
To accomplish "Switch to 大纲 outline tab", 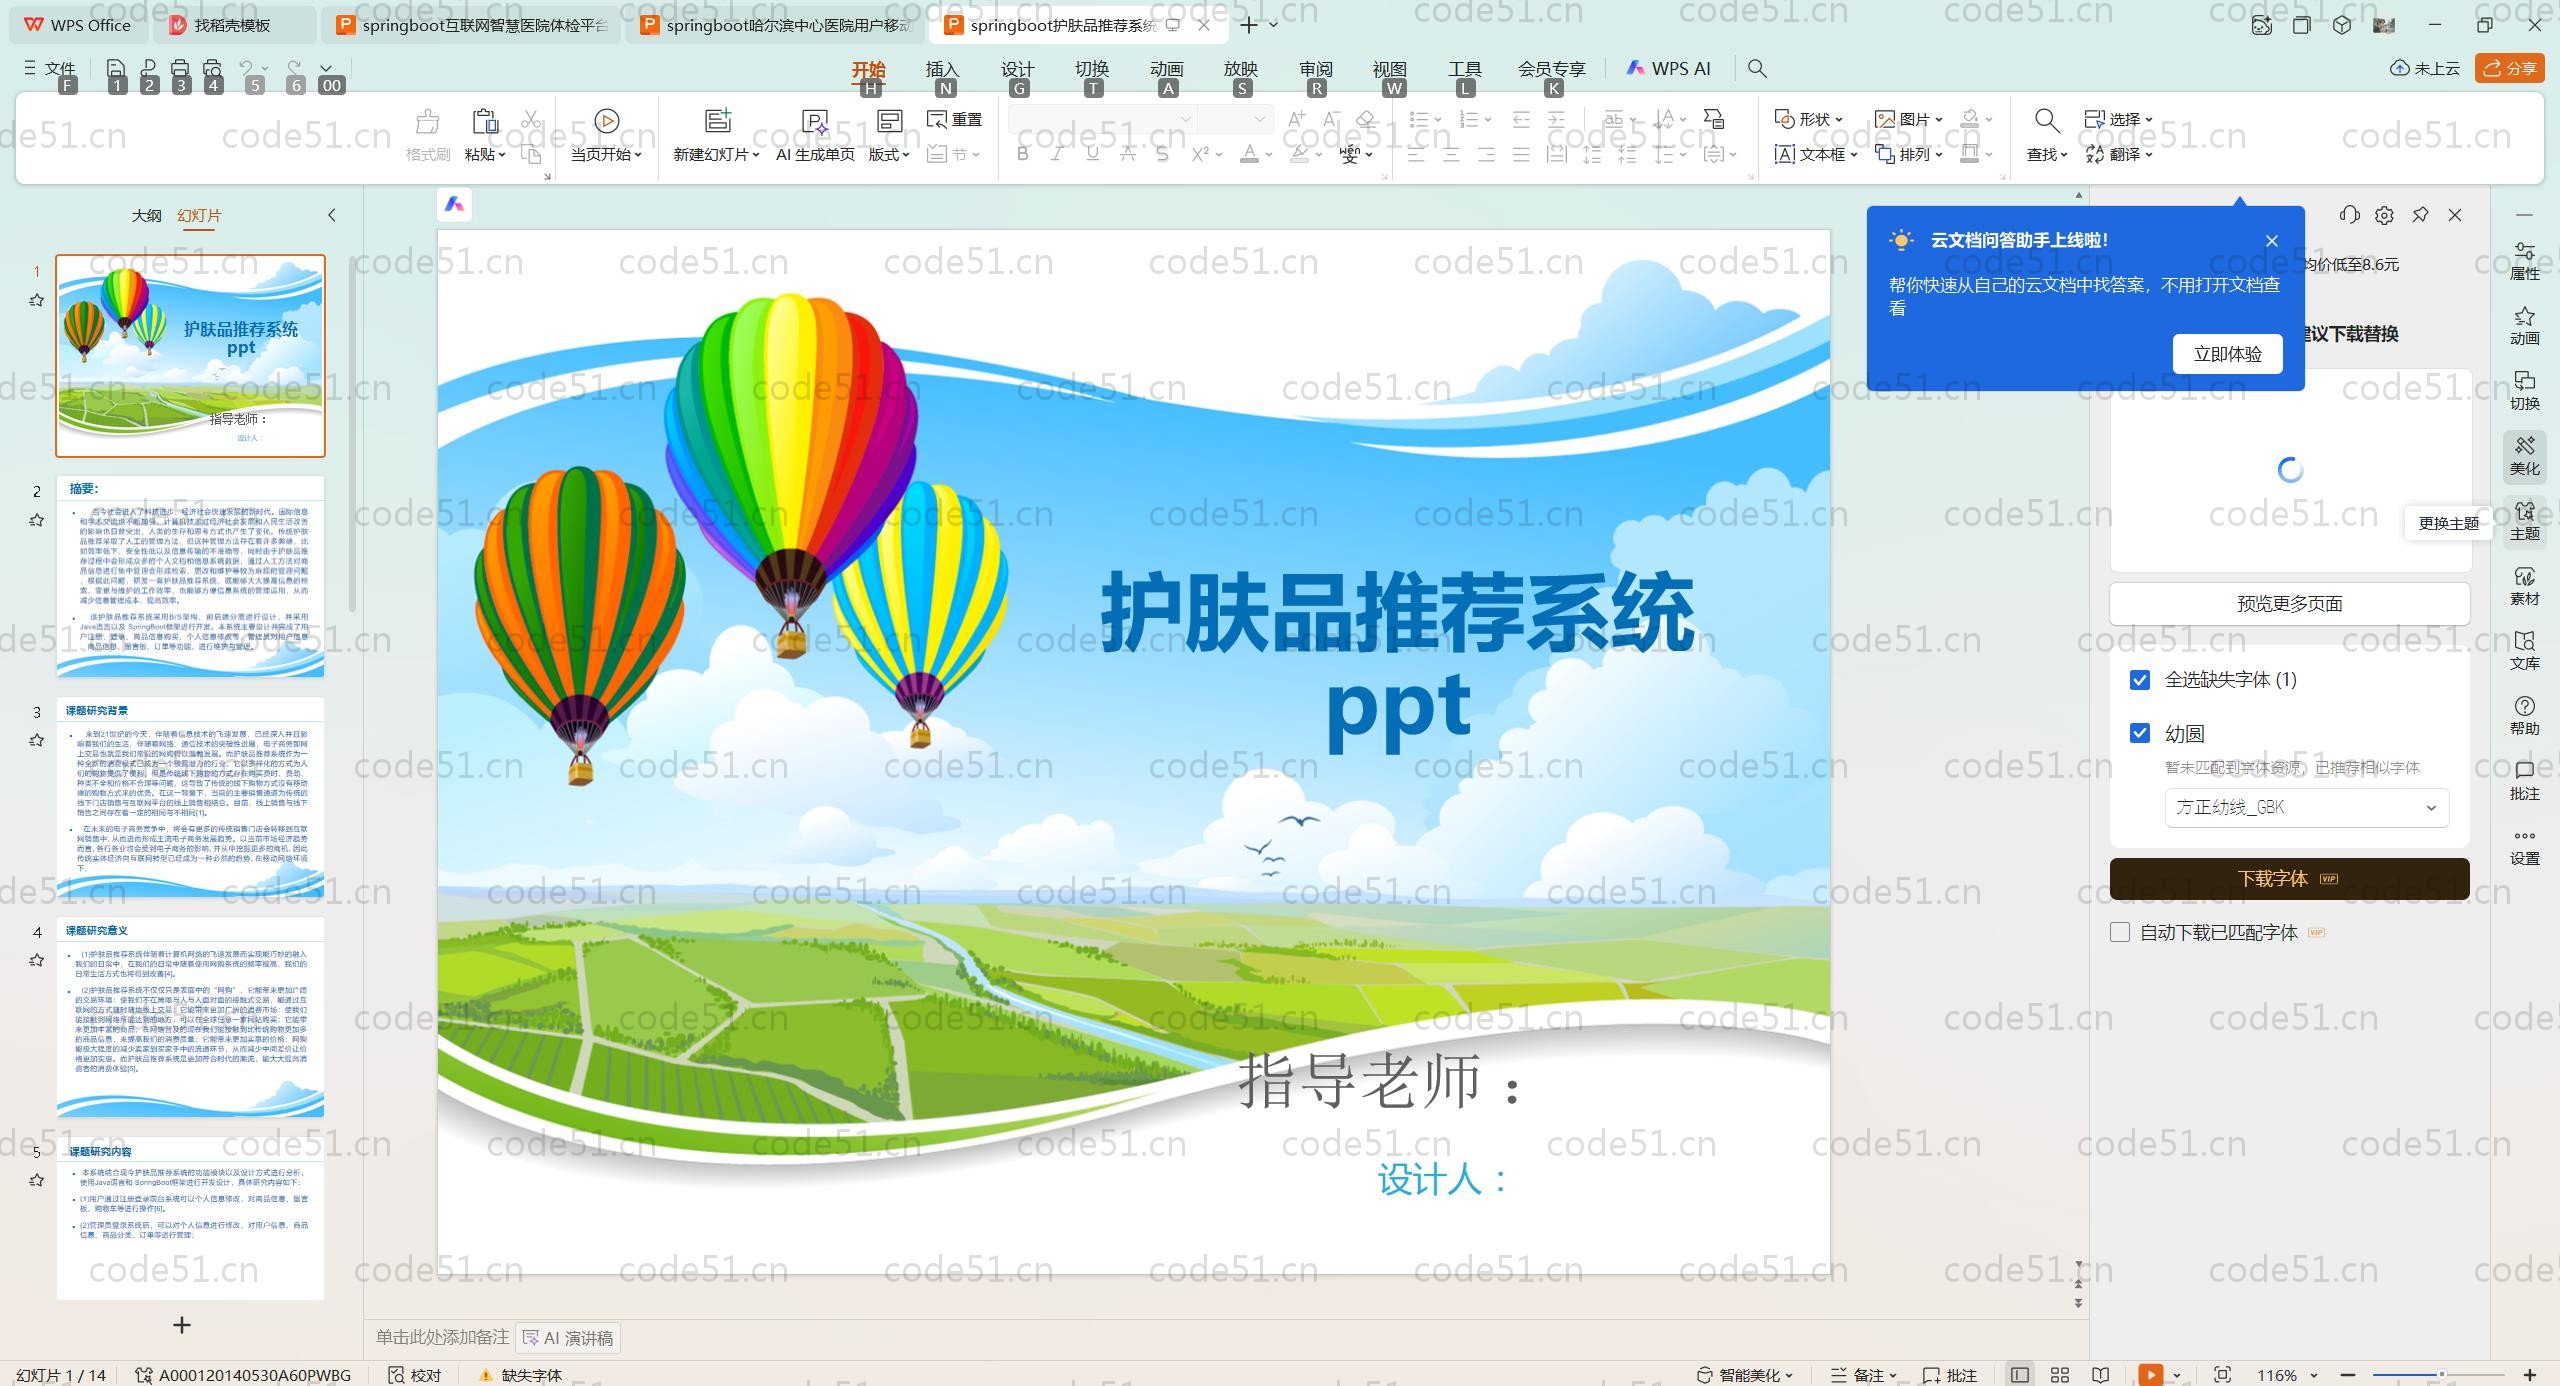I will tap(146, 215).
